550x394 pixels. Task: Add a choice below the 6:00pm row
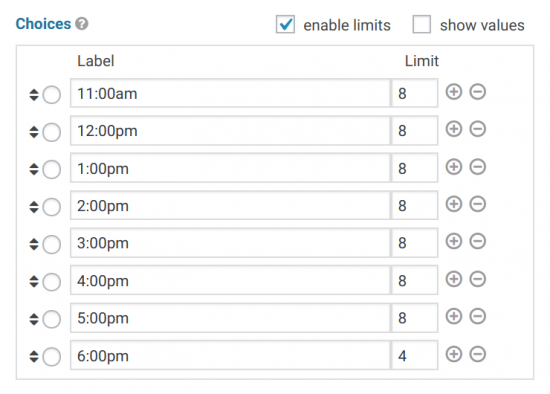454,354
